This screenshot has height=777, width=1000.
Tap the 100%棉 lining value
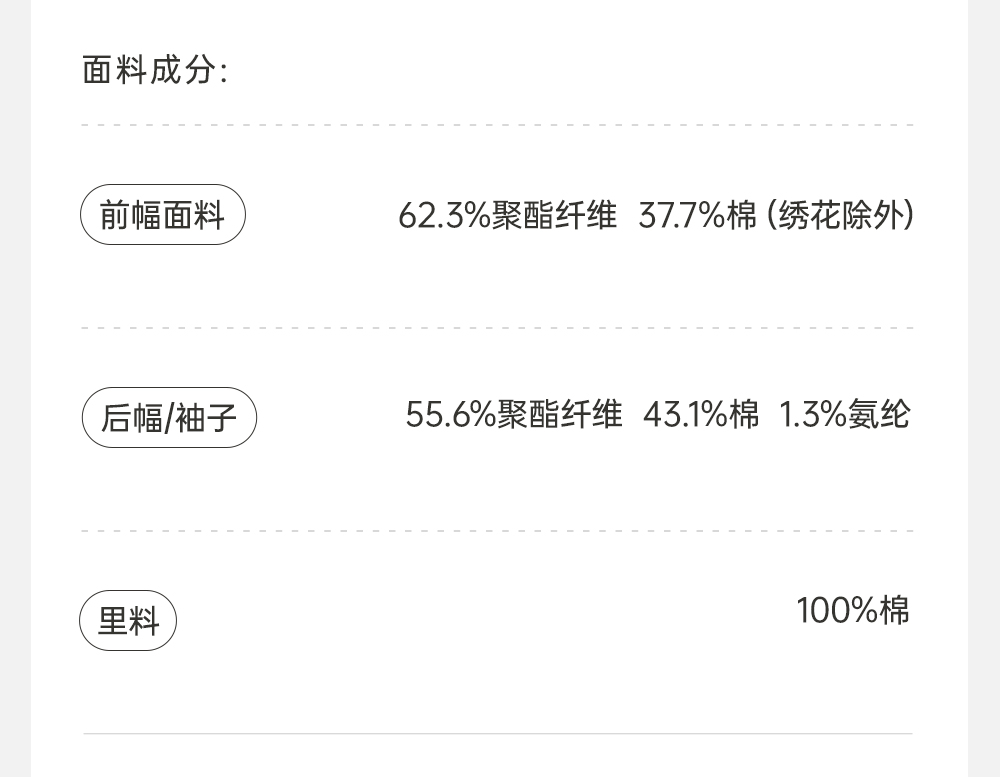(x=852, y=609)
